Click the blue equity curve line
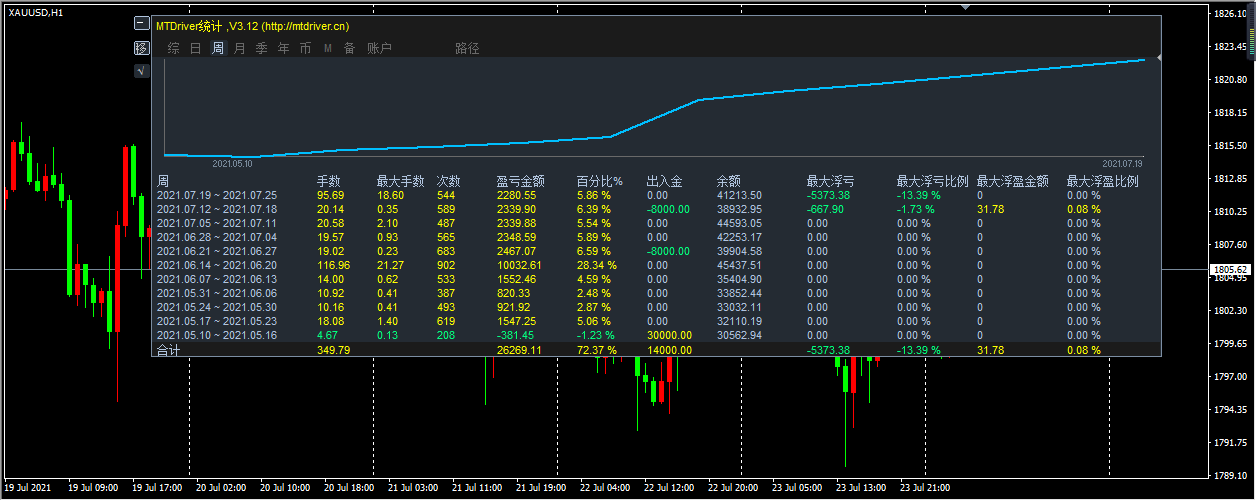This screenshot has height=501, width=1256. pyautogui.click(x=655, y=117)
